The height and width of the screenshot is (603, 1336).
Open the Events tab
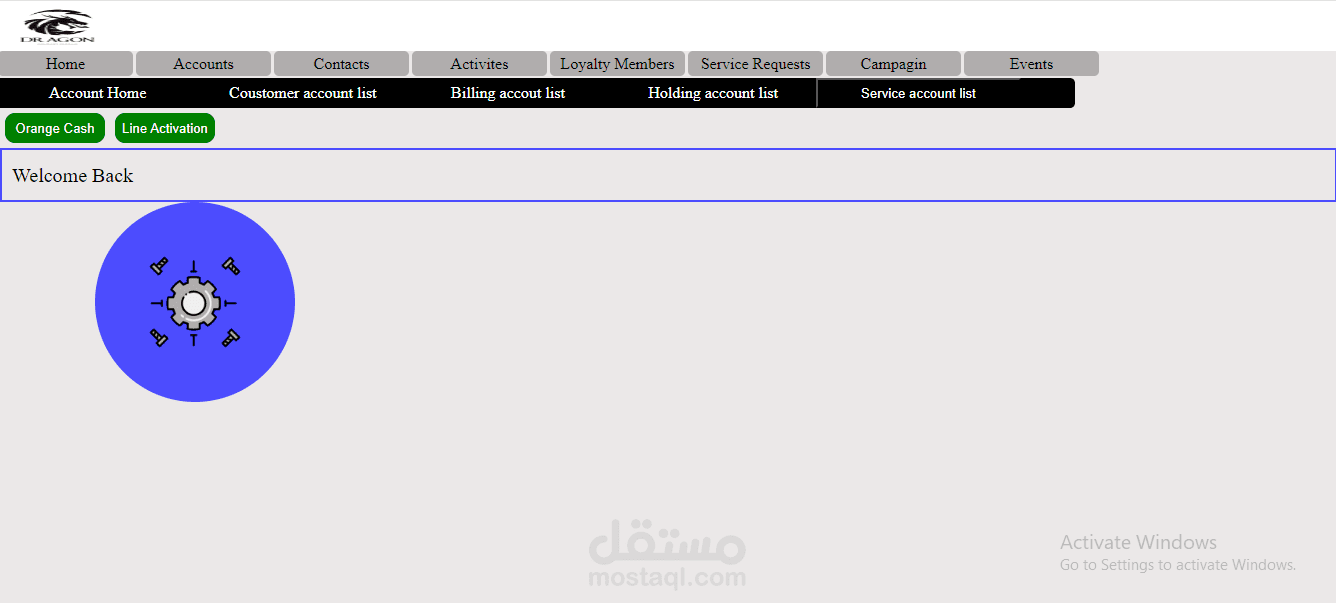[1031, 64]
